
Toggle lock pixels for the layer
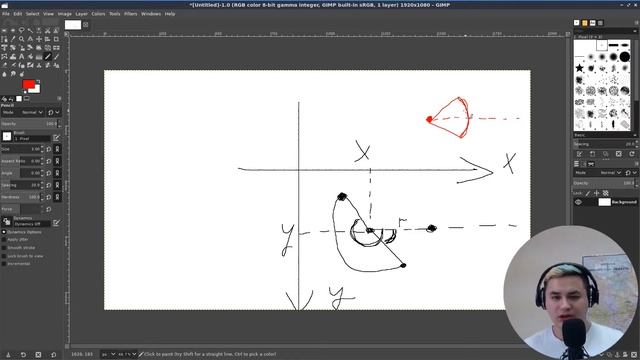tap(588, 193)
